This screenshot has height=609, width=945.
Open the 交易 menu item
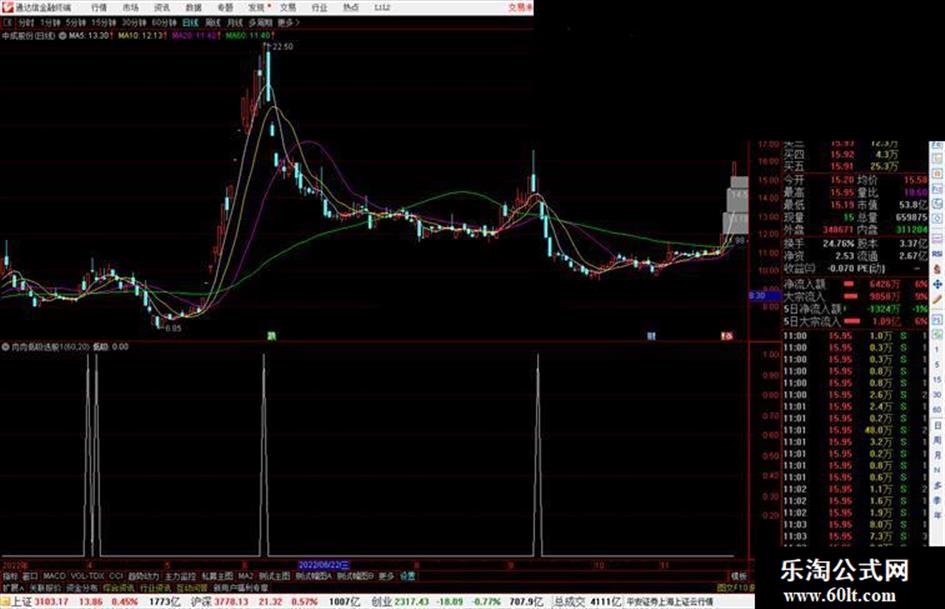[287, 7]
